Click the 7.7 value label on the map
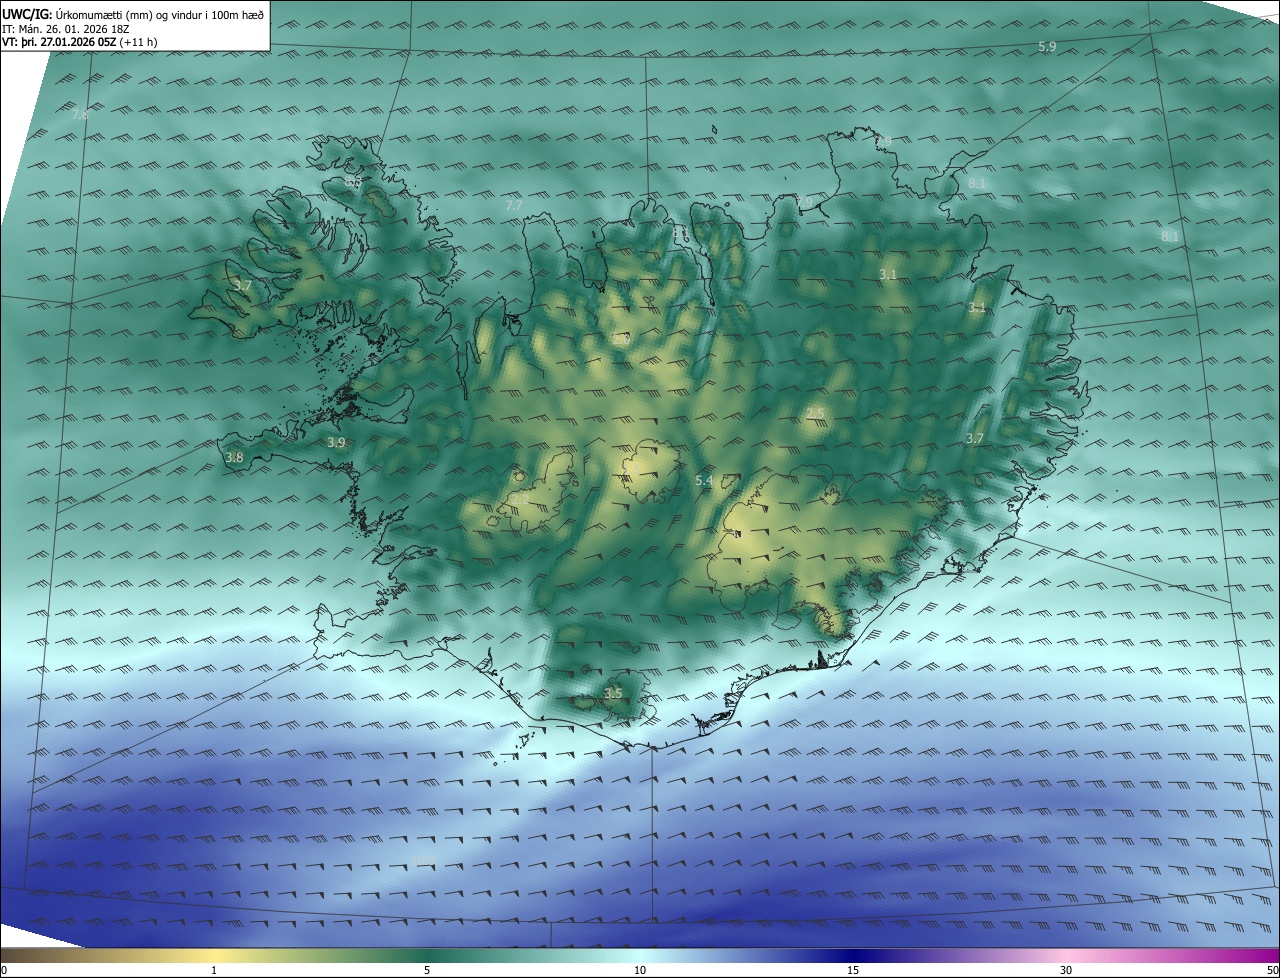 coord(514,205)
